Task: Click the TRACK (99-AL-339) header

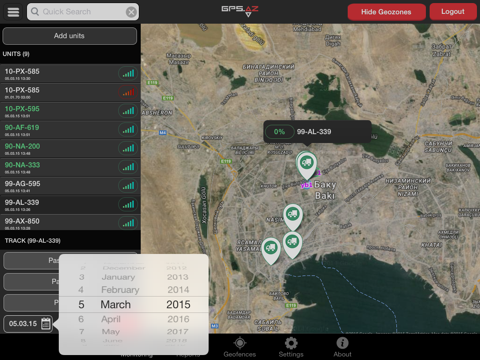Action: click(33, 241)
